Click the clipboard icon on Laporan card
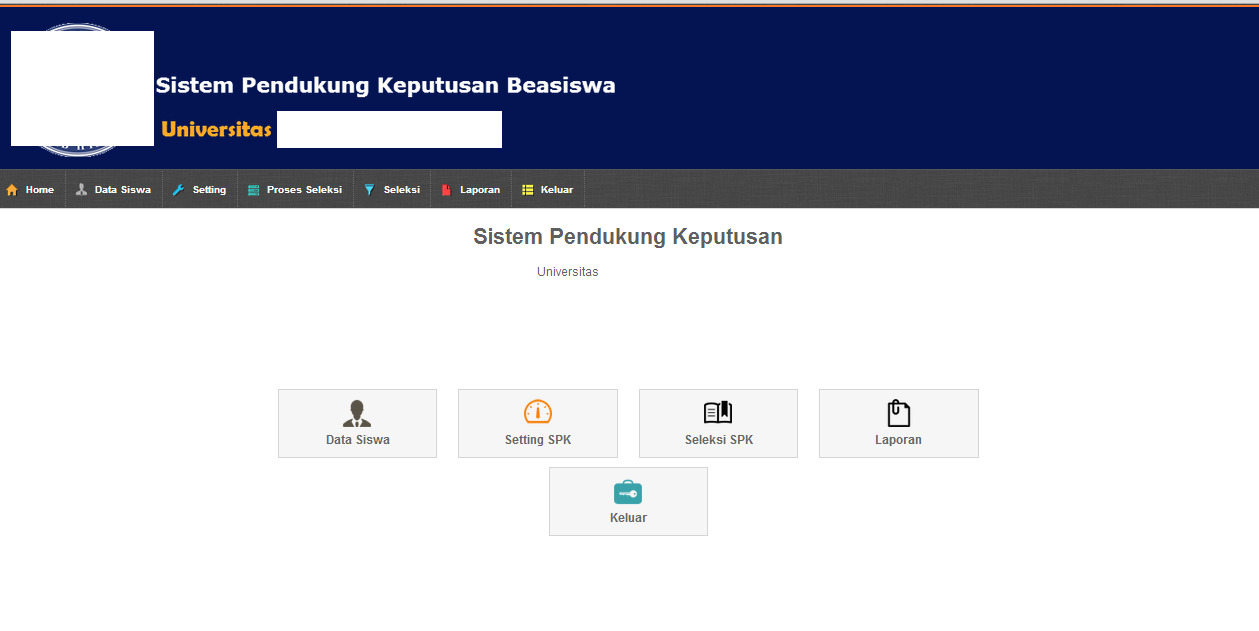 point(899,413)
